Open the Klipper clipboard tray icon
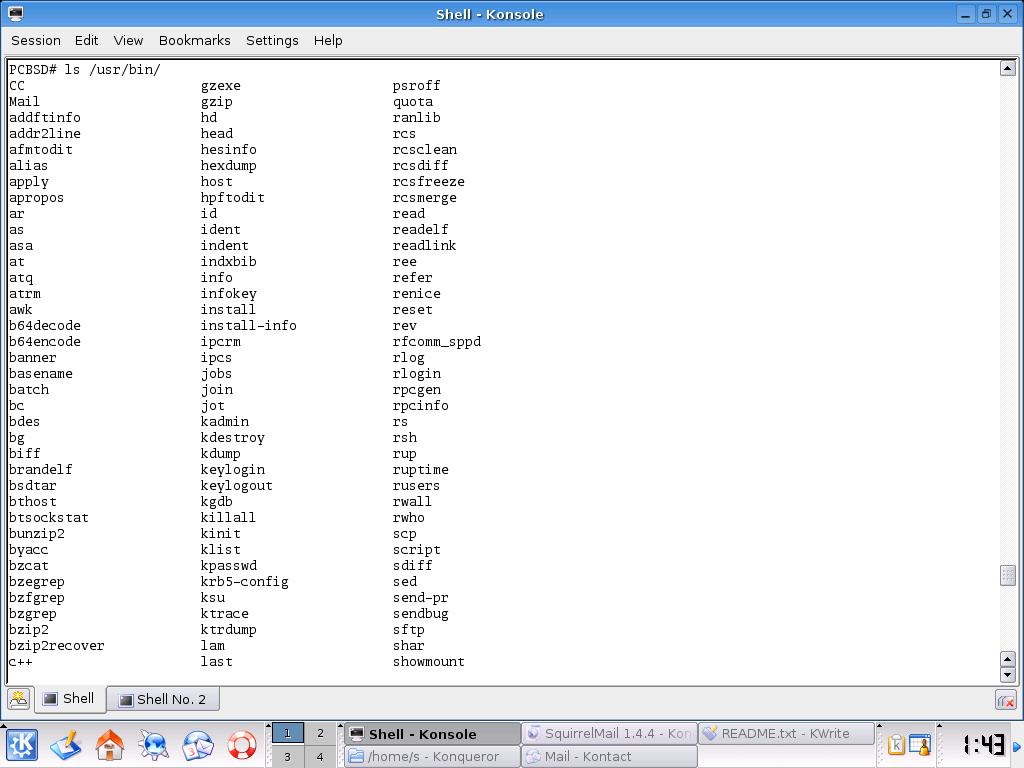This screenshot has height=768, width=1024. [896, 745]
